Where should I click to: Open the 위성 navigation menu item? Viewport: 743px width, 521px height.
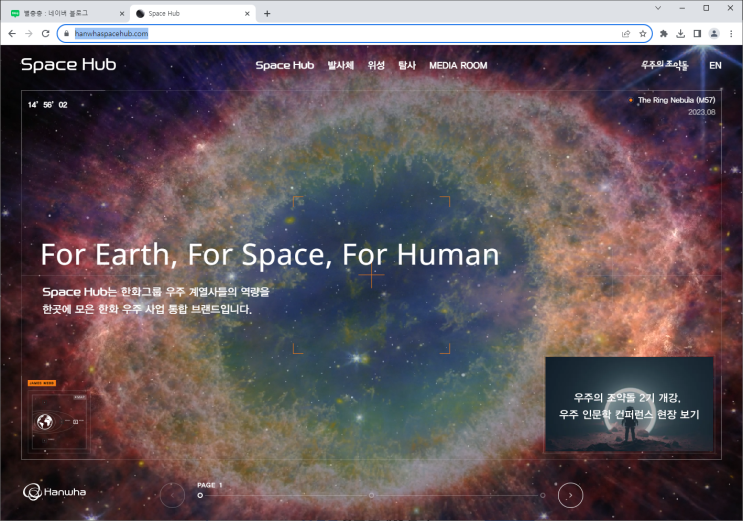pyautogui.click(x=376, y=65)
